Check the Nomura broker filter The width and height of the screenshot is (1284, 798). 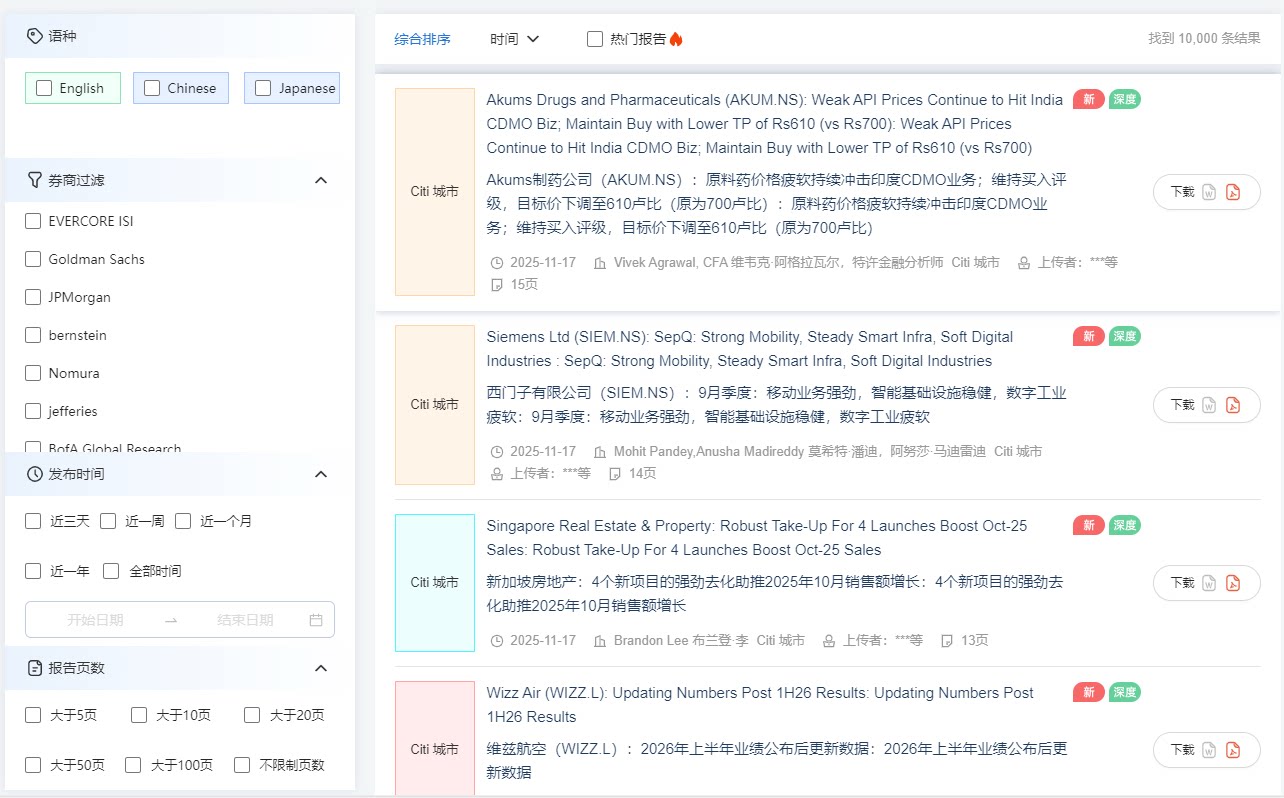(x=33, y=373)
